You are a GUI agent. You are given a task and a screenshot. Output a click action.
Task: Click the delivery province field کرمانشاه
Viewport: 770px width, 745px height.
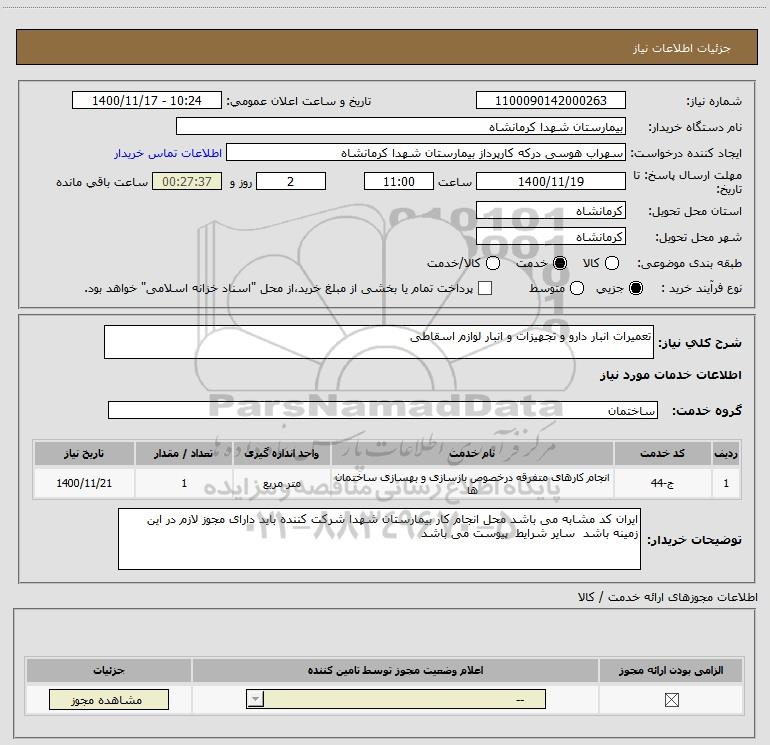[x=550, y=211]
